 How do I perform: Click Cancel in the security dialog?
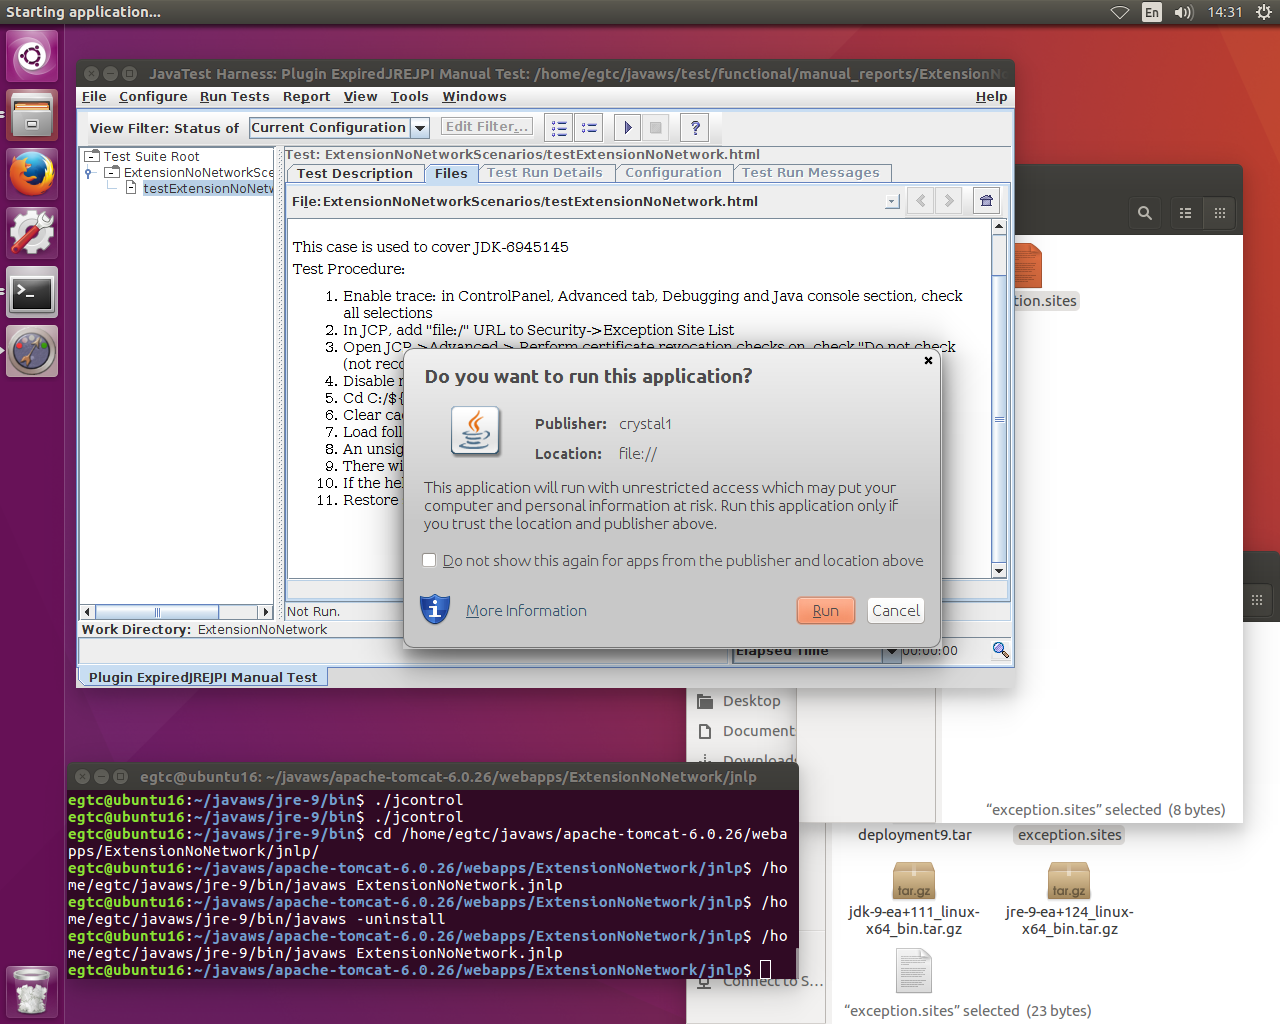[895, 611]
